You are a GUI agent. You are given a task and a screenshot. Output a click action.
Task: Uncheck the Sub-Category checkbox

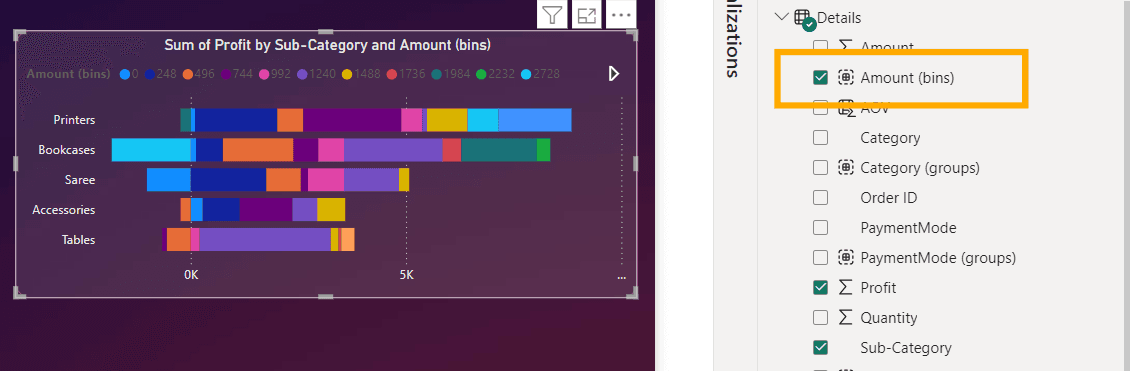pyautogui.click(x=820, y=347)
